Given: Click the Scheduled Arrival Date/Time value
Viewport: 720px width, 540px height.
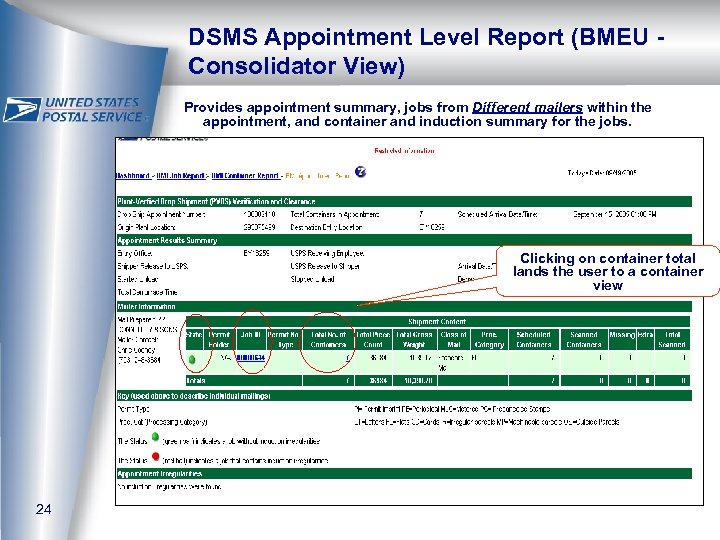Looking at the screenshot, I should pos(614,214).
